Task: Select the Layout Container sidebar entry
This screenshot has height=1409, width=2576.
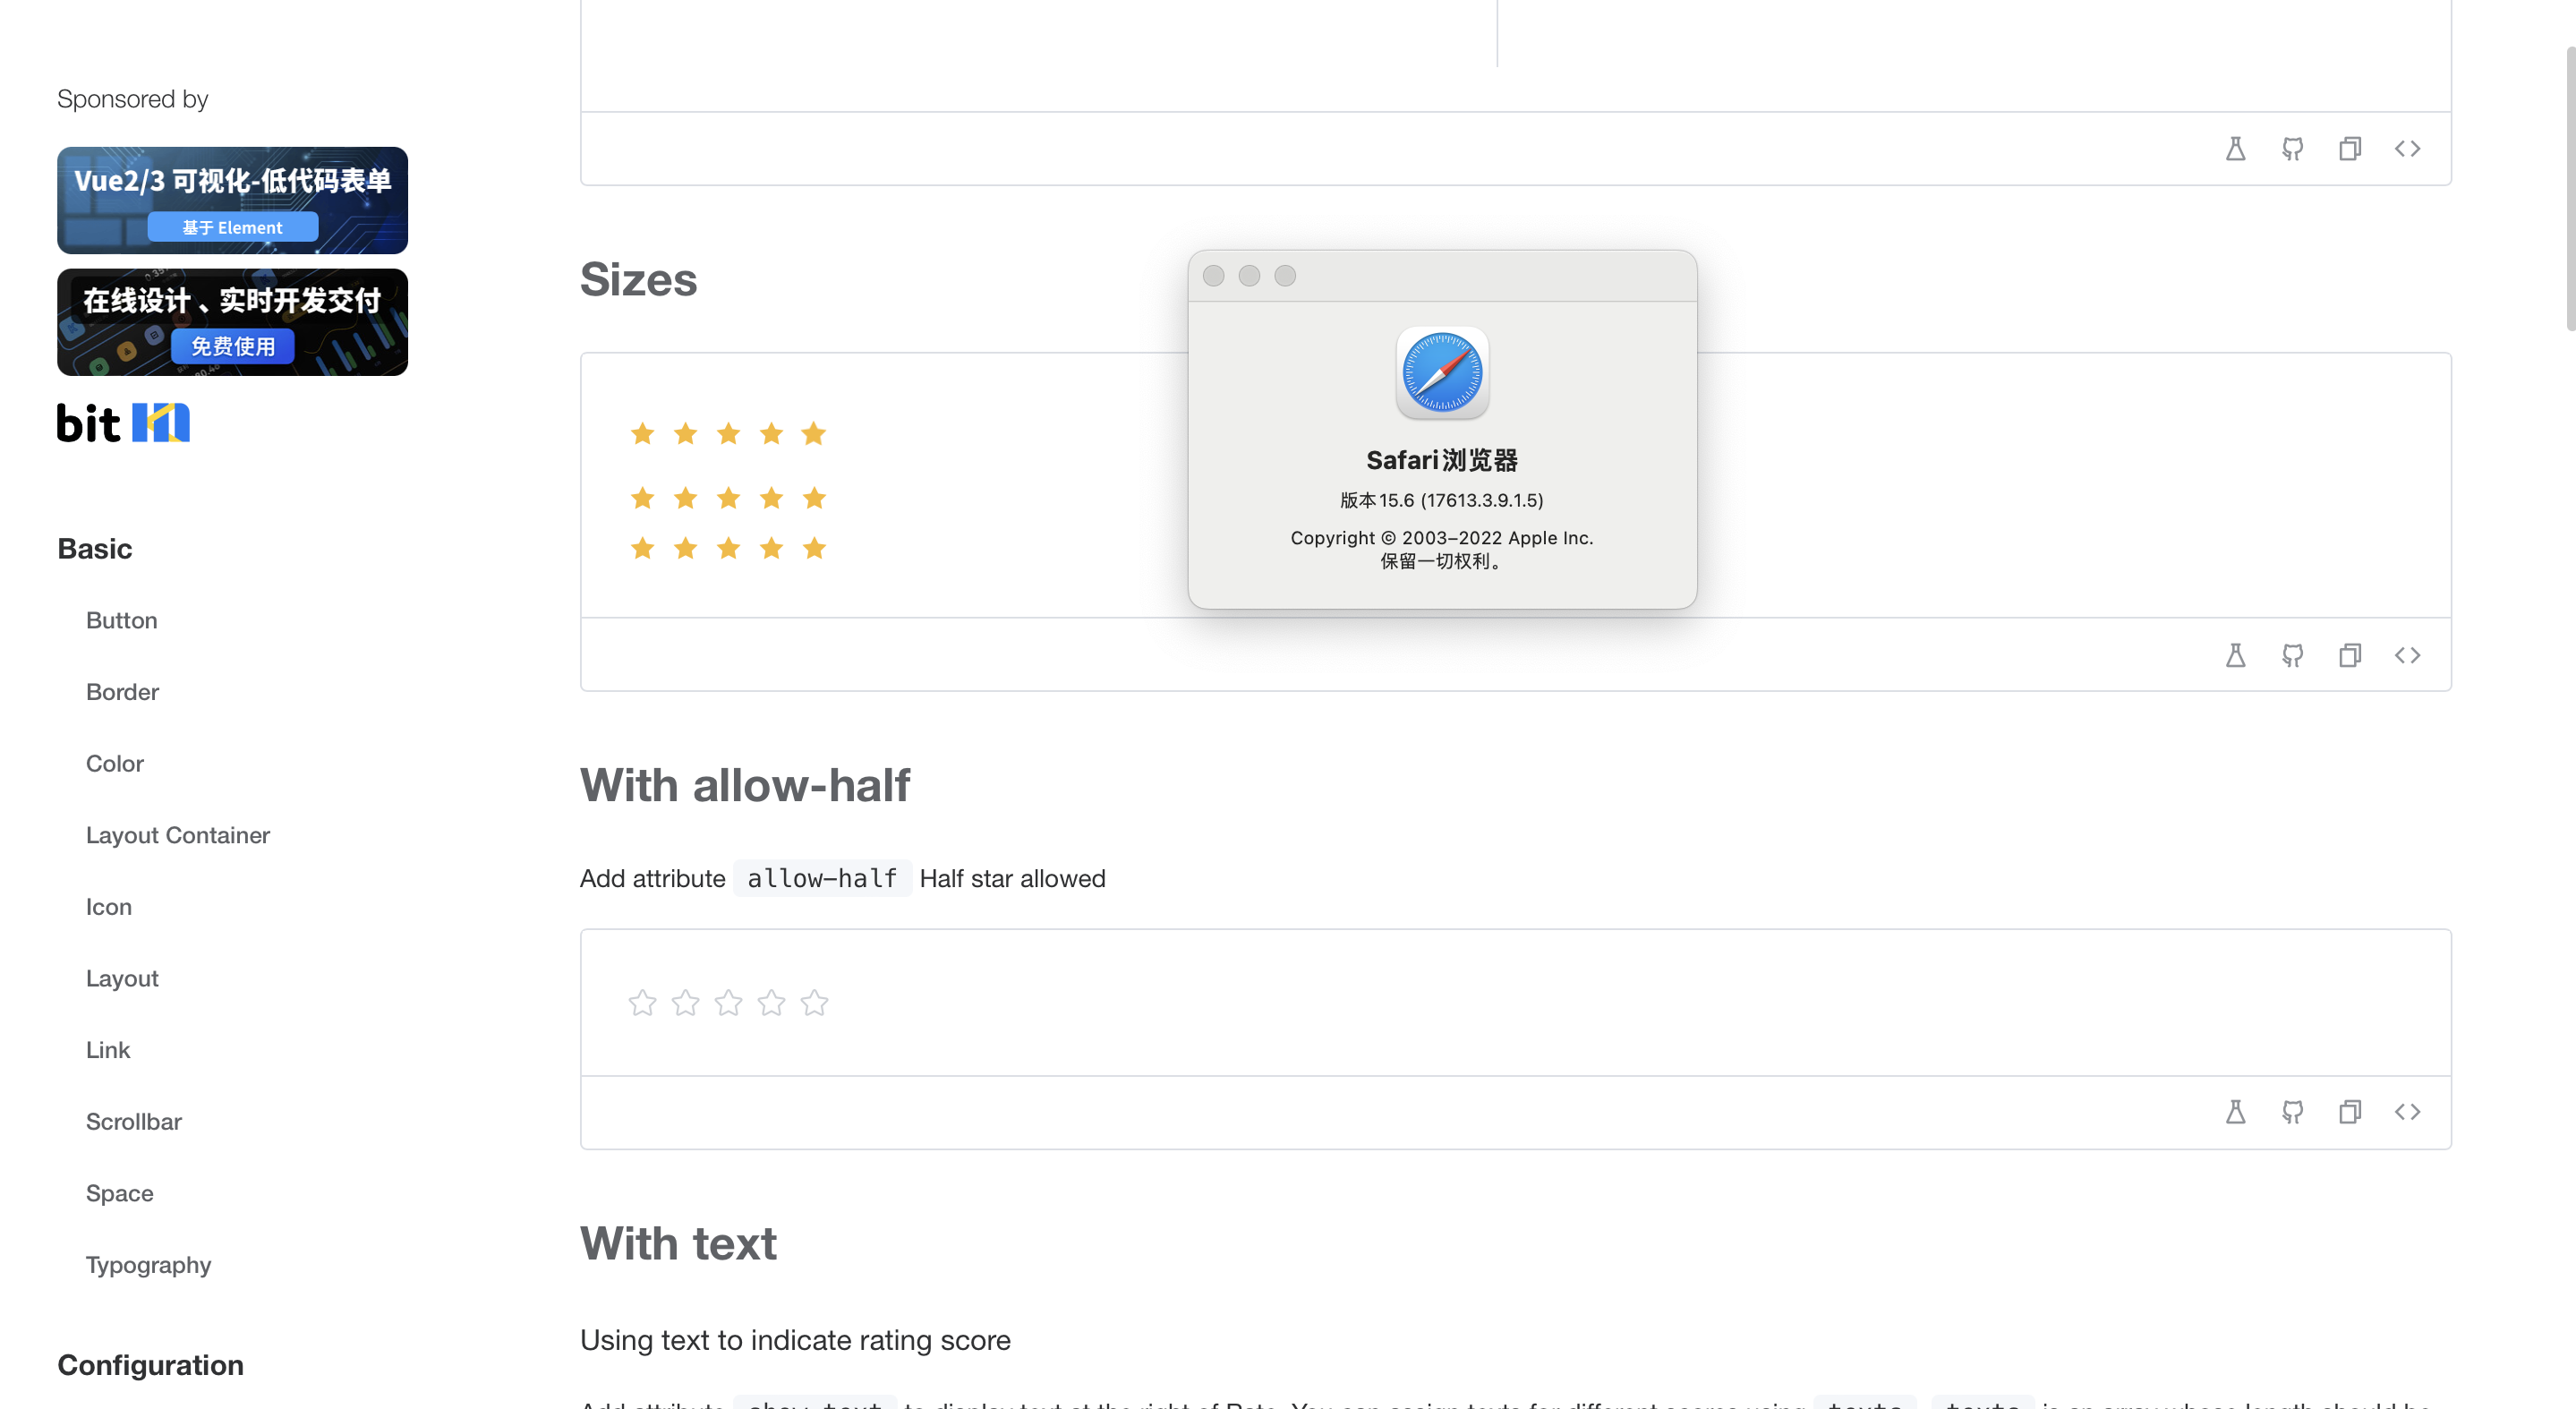Action: click(178, 835)
